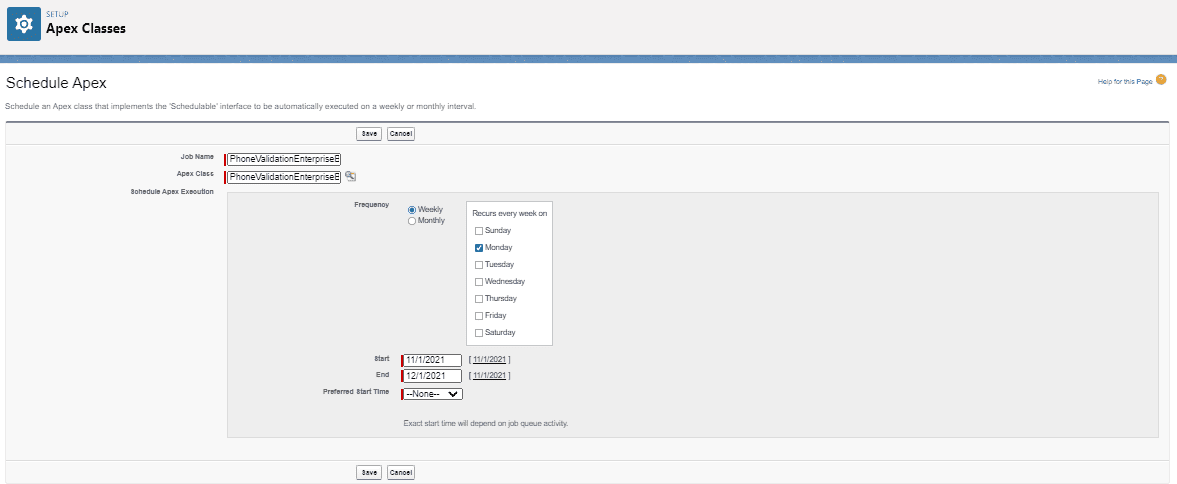Toggle the Friday checkbox

[479, 316]
